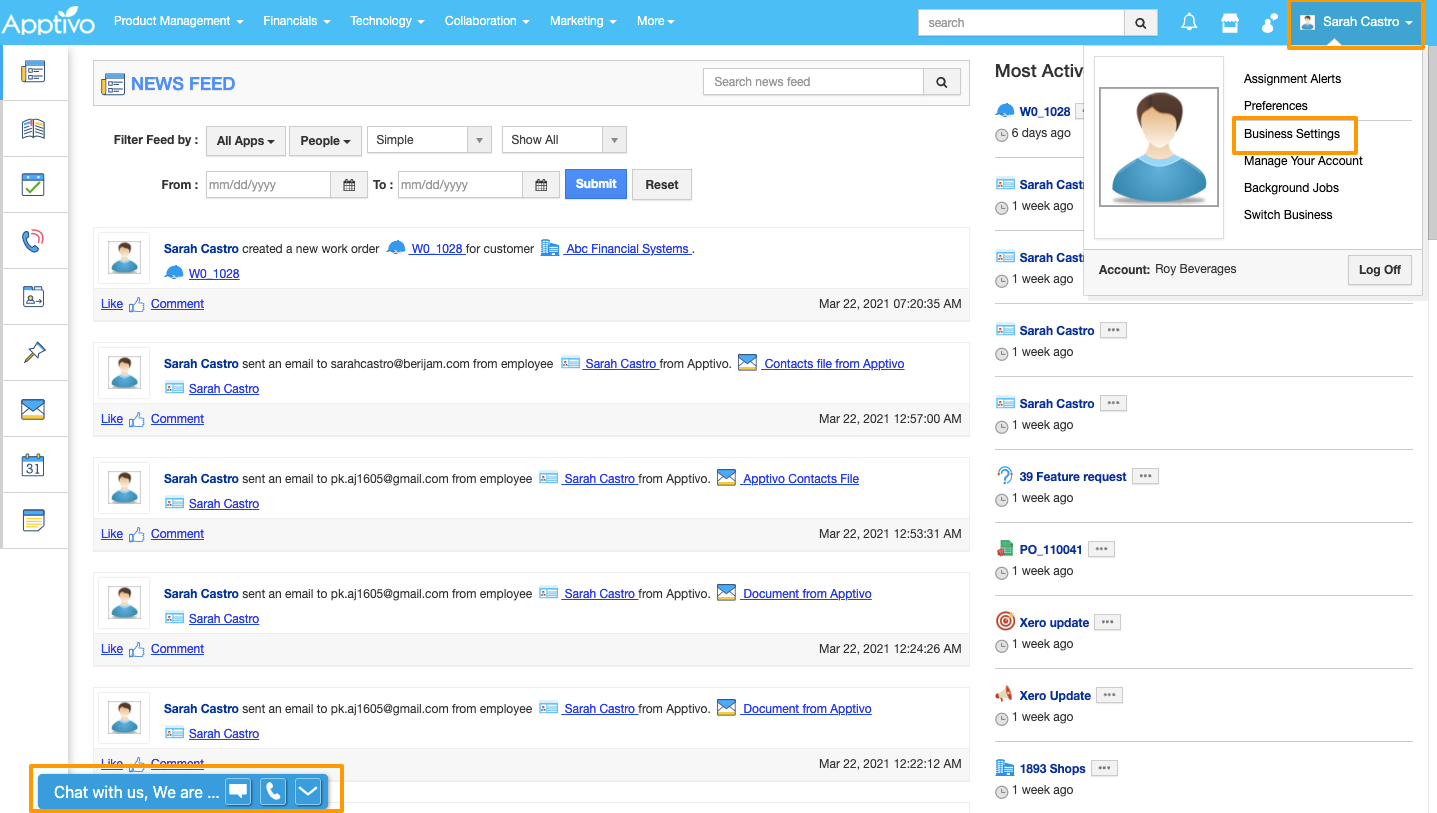The height and width of the screenshot is (813, 1437).
Task: Expand the All Apps filter dropdown
Action: 246,141
